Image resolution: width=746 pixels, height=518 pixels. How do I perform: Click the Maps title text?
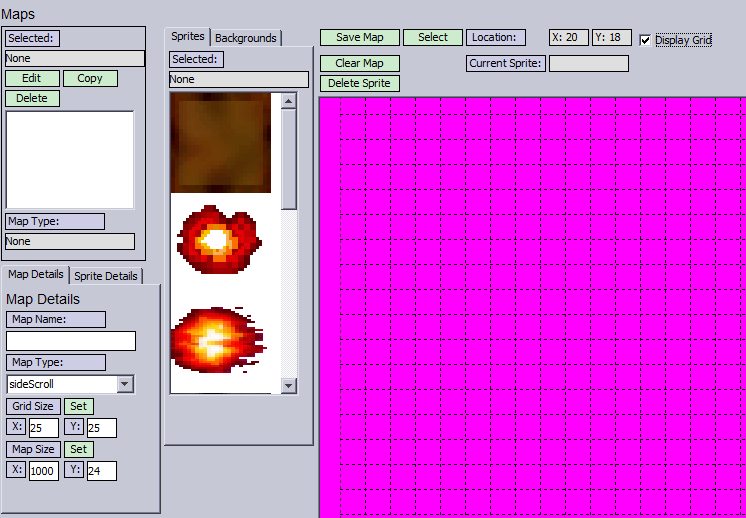coord(18,14)
